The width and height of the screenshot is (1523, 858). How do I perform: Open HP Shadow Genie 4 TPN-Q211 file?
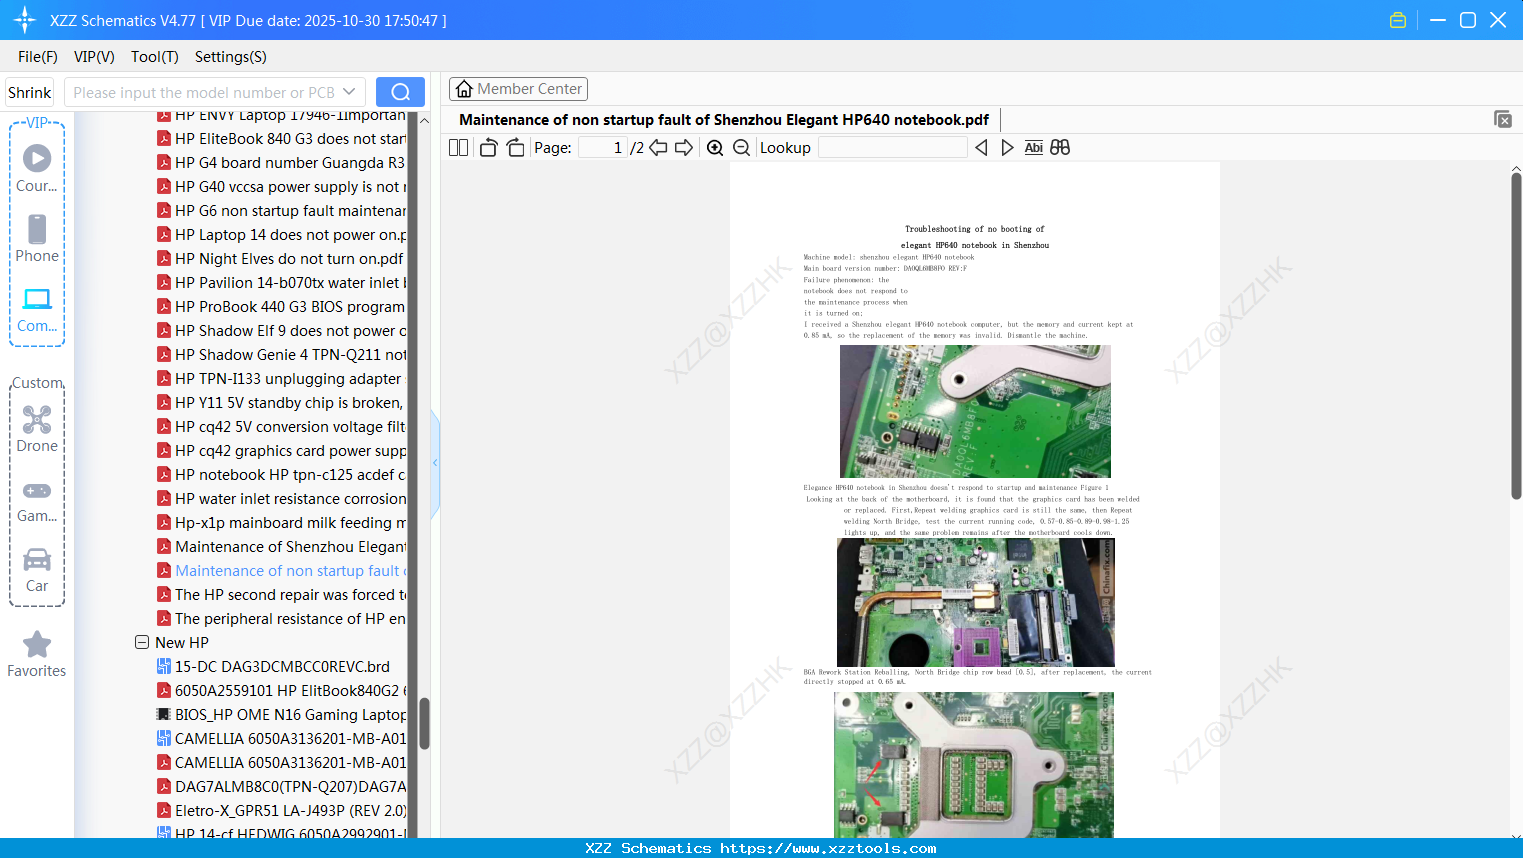click(281, 355)
